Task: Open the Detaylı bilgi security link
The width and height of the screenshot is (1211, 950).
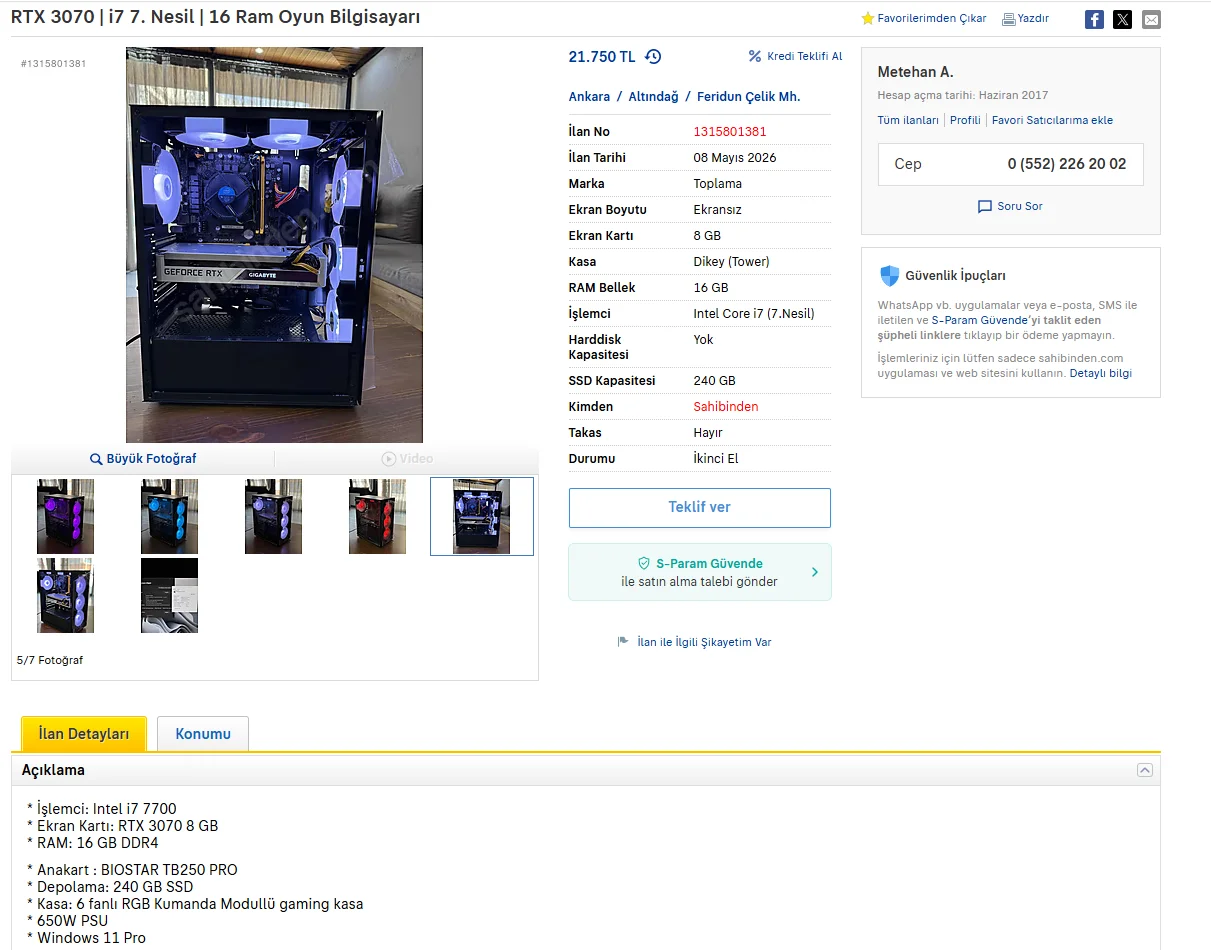Action: 1101,373
